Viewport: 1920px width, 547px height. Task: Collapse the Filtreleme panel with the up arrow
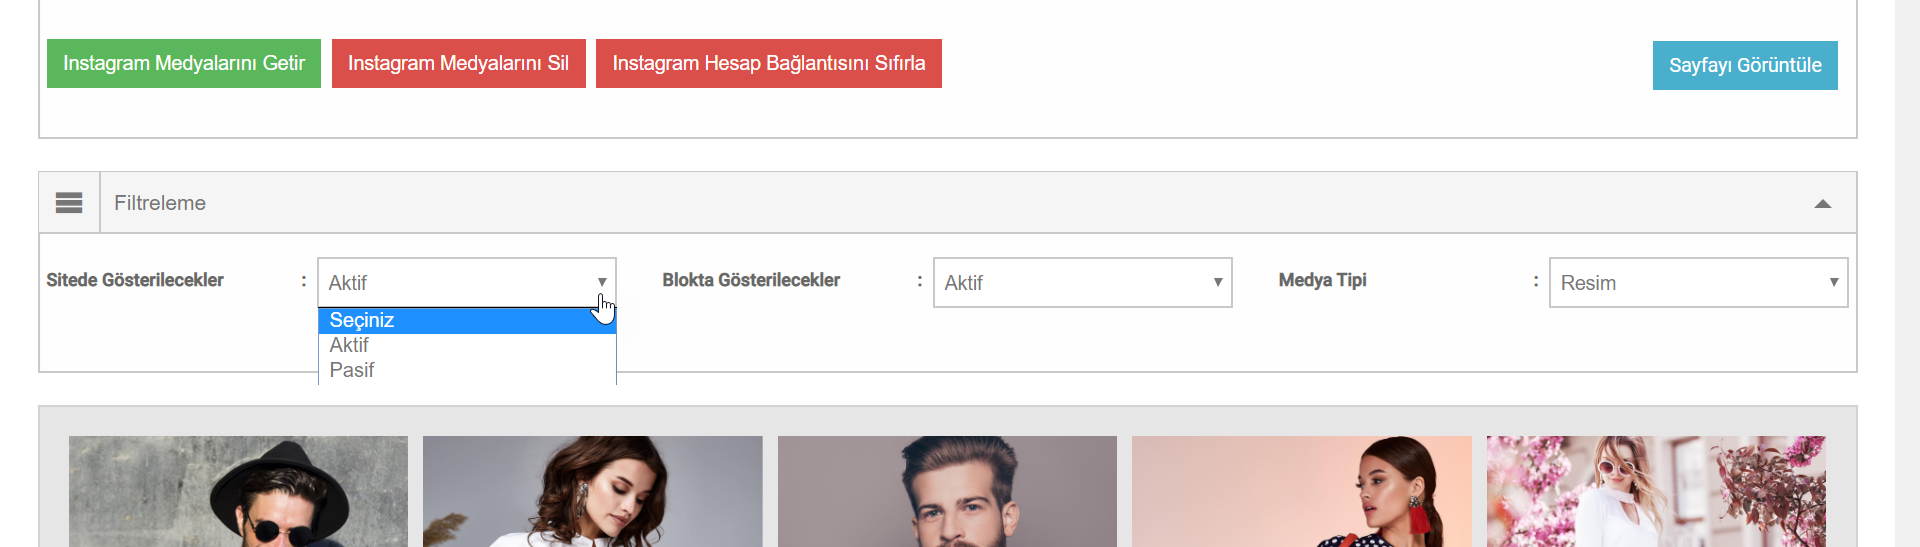(1823, 203)
